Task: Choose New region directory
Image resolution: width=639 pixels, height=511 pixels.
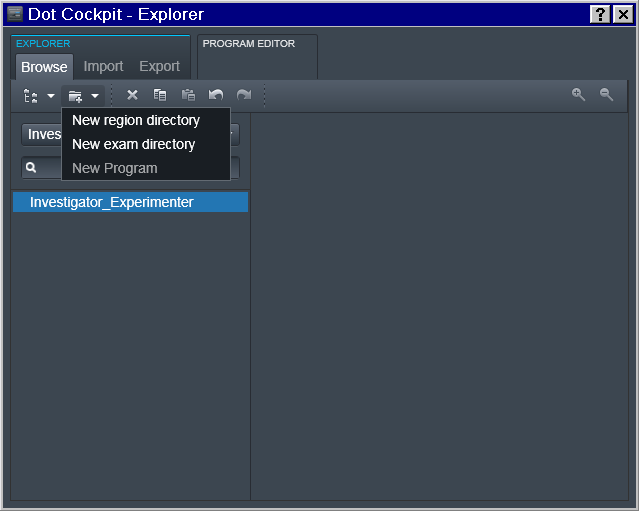Action: (146, 120)
